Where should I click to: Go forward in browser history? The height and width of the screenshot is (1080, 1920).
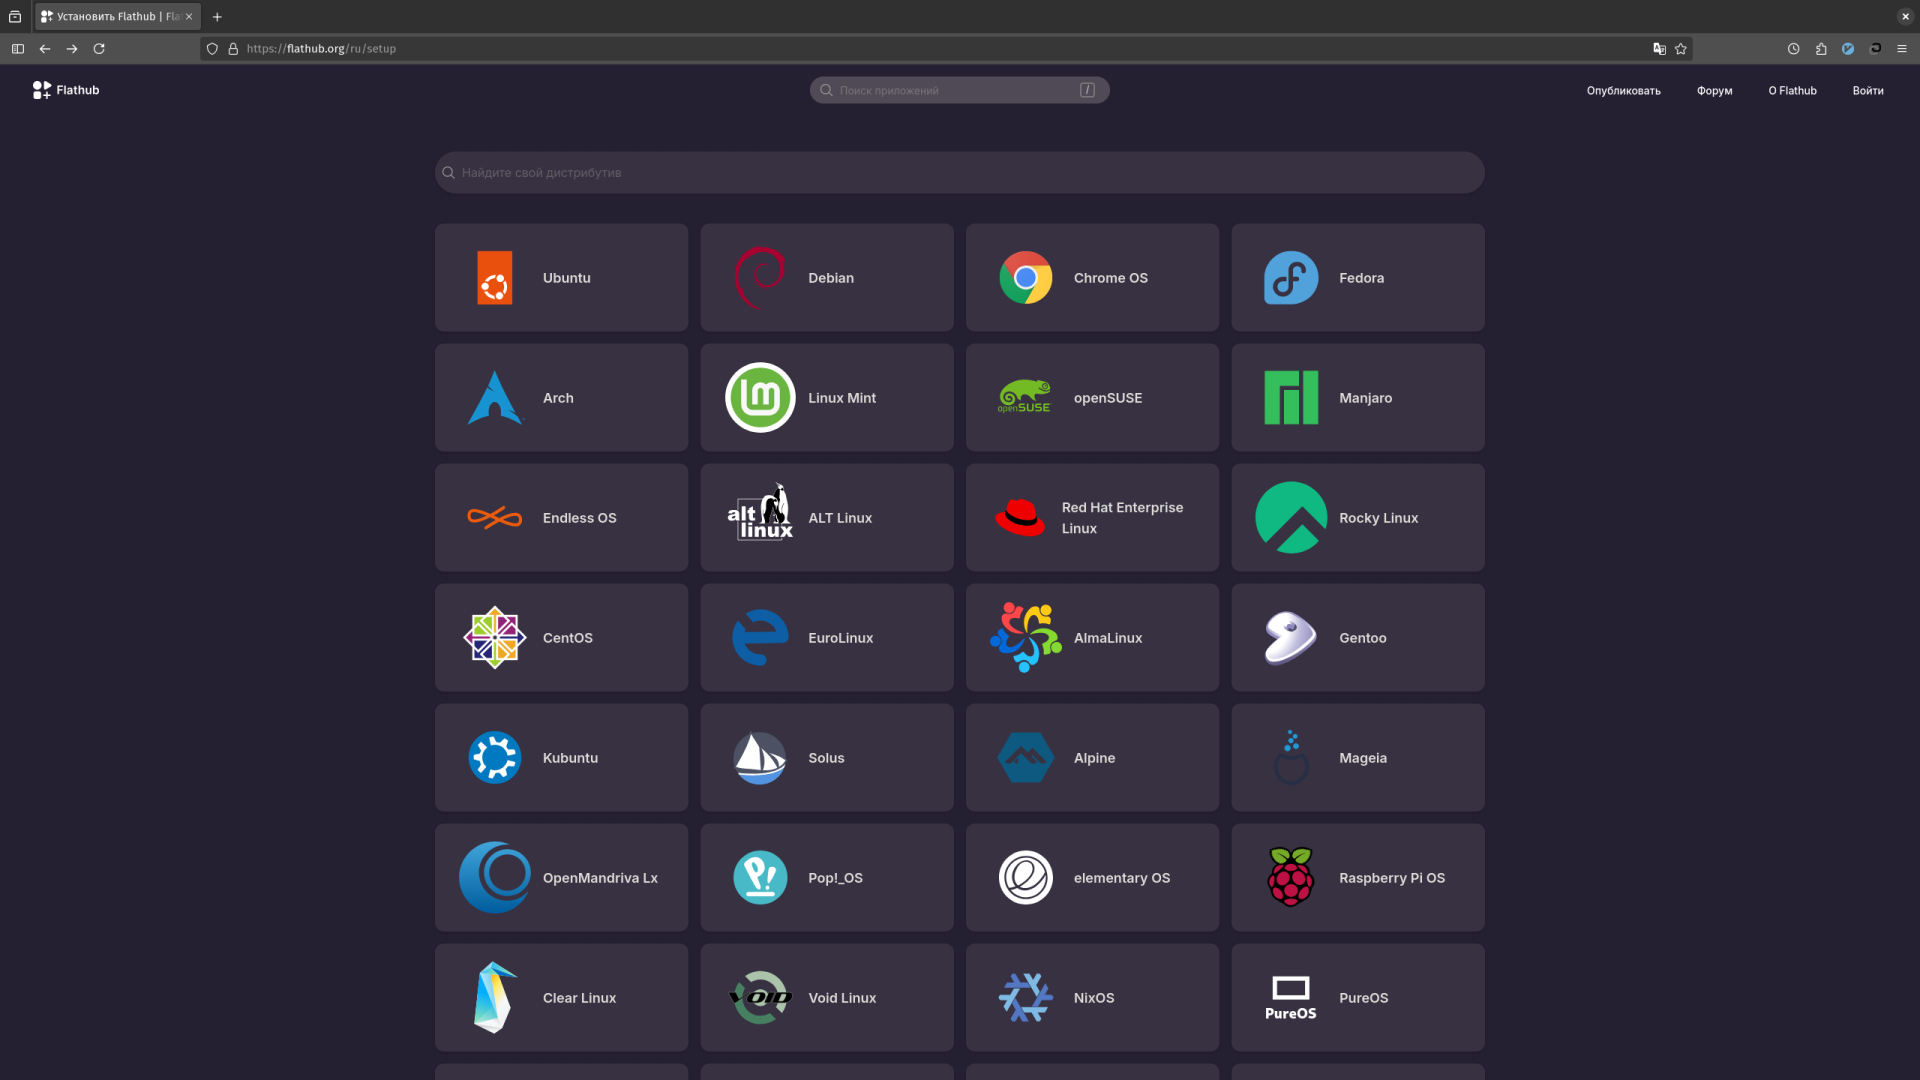tap(72, 49)
